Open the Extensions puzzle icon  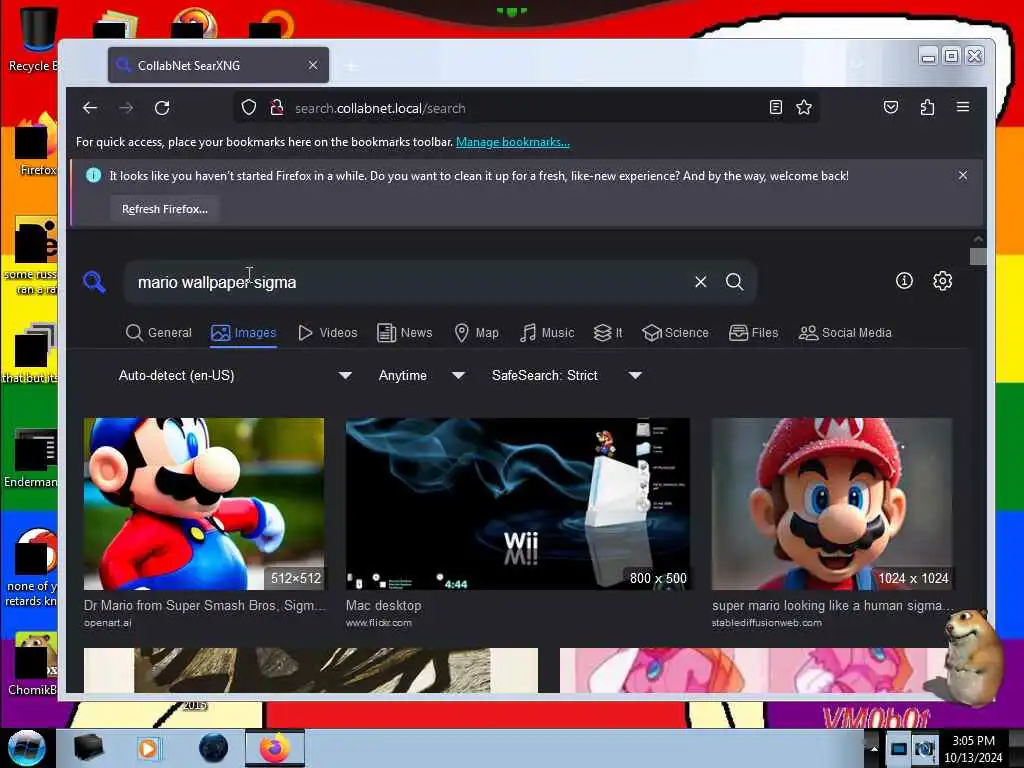coord(927,108)
